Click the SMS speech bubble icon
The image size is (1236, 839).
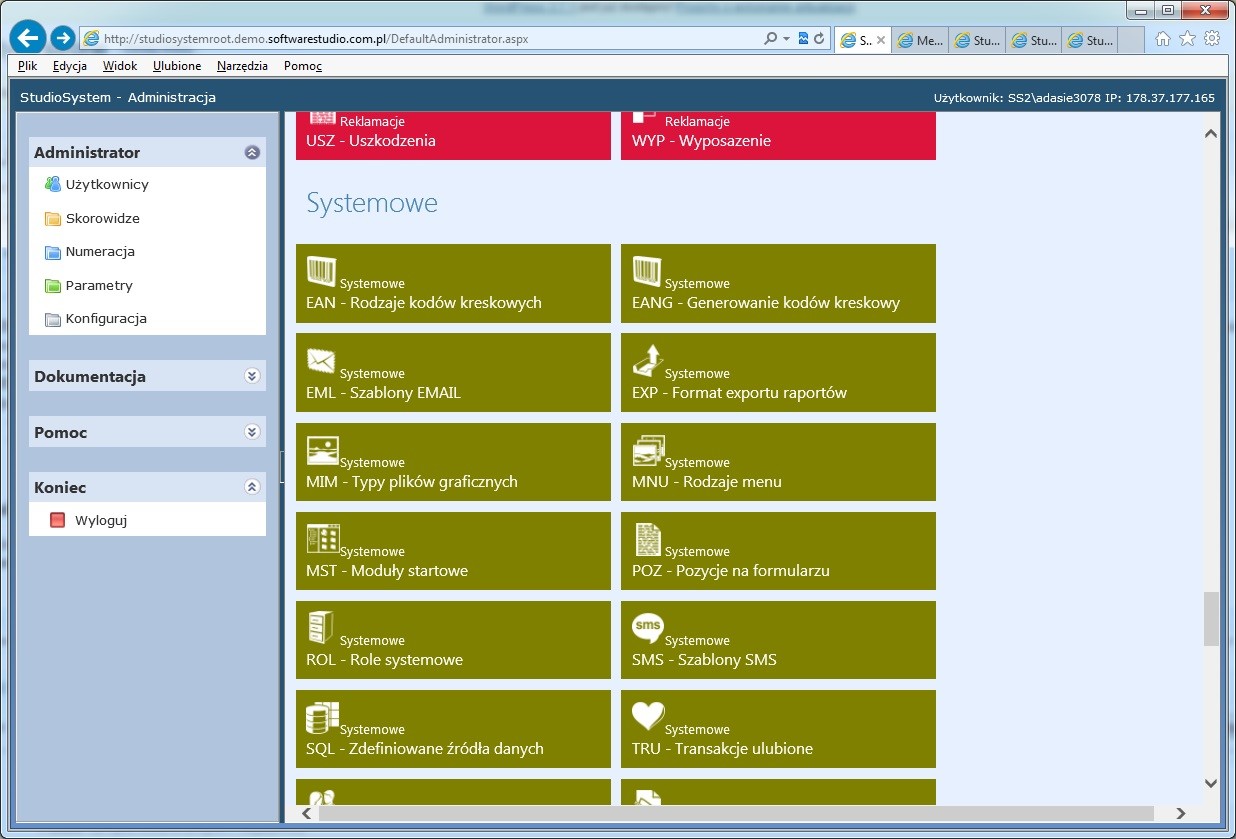[x=648, y=628]
